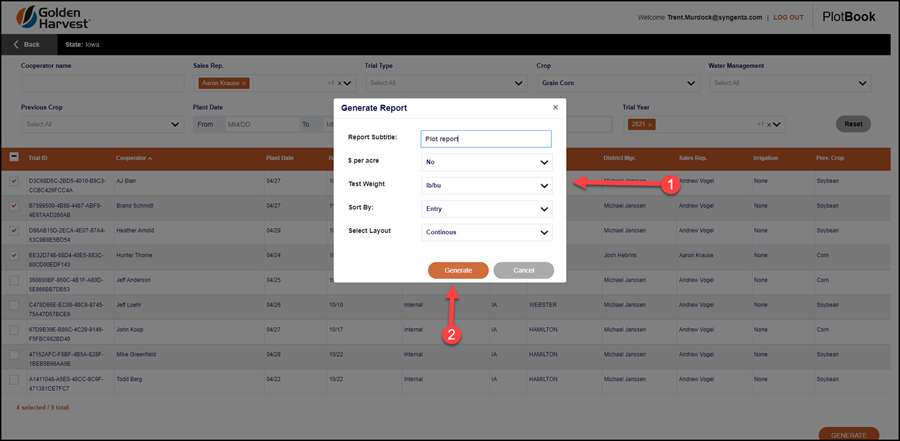Open the Test Weight dropdown
The image size is (900, 441).
pos(487,185)
